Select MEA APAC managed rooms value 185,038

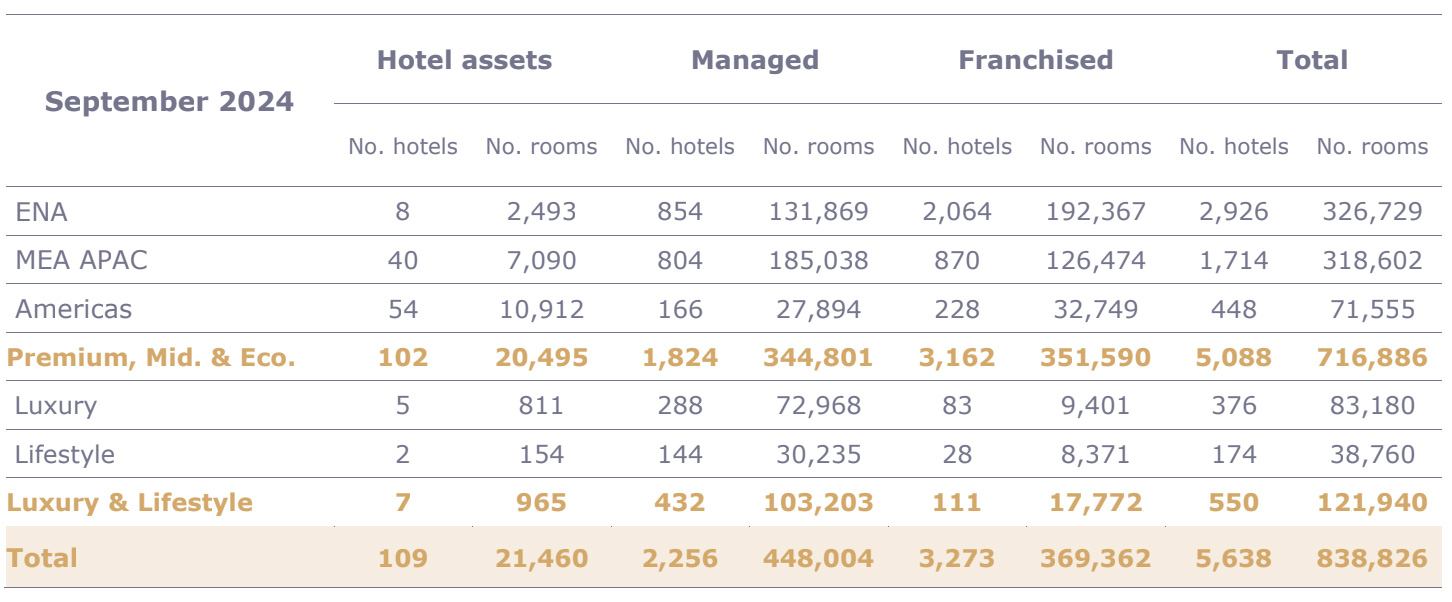coord(818,261)
